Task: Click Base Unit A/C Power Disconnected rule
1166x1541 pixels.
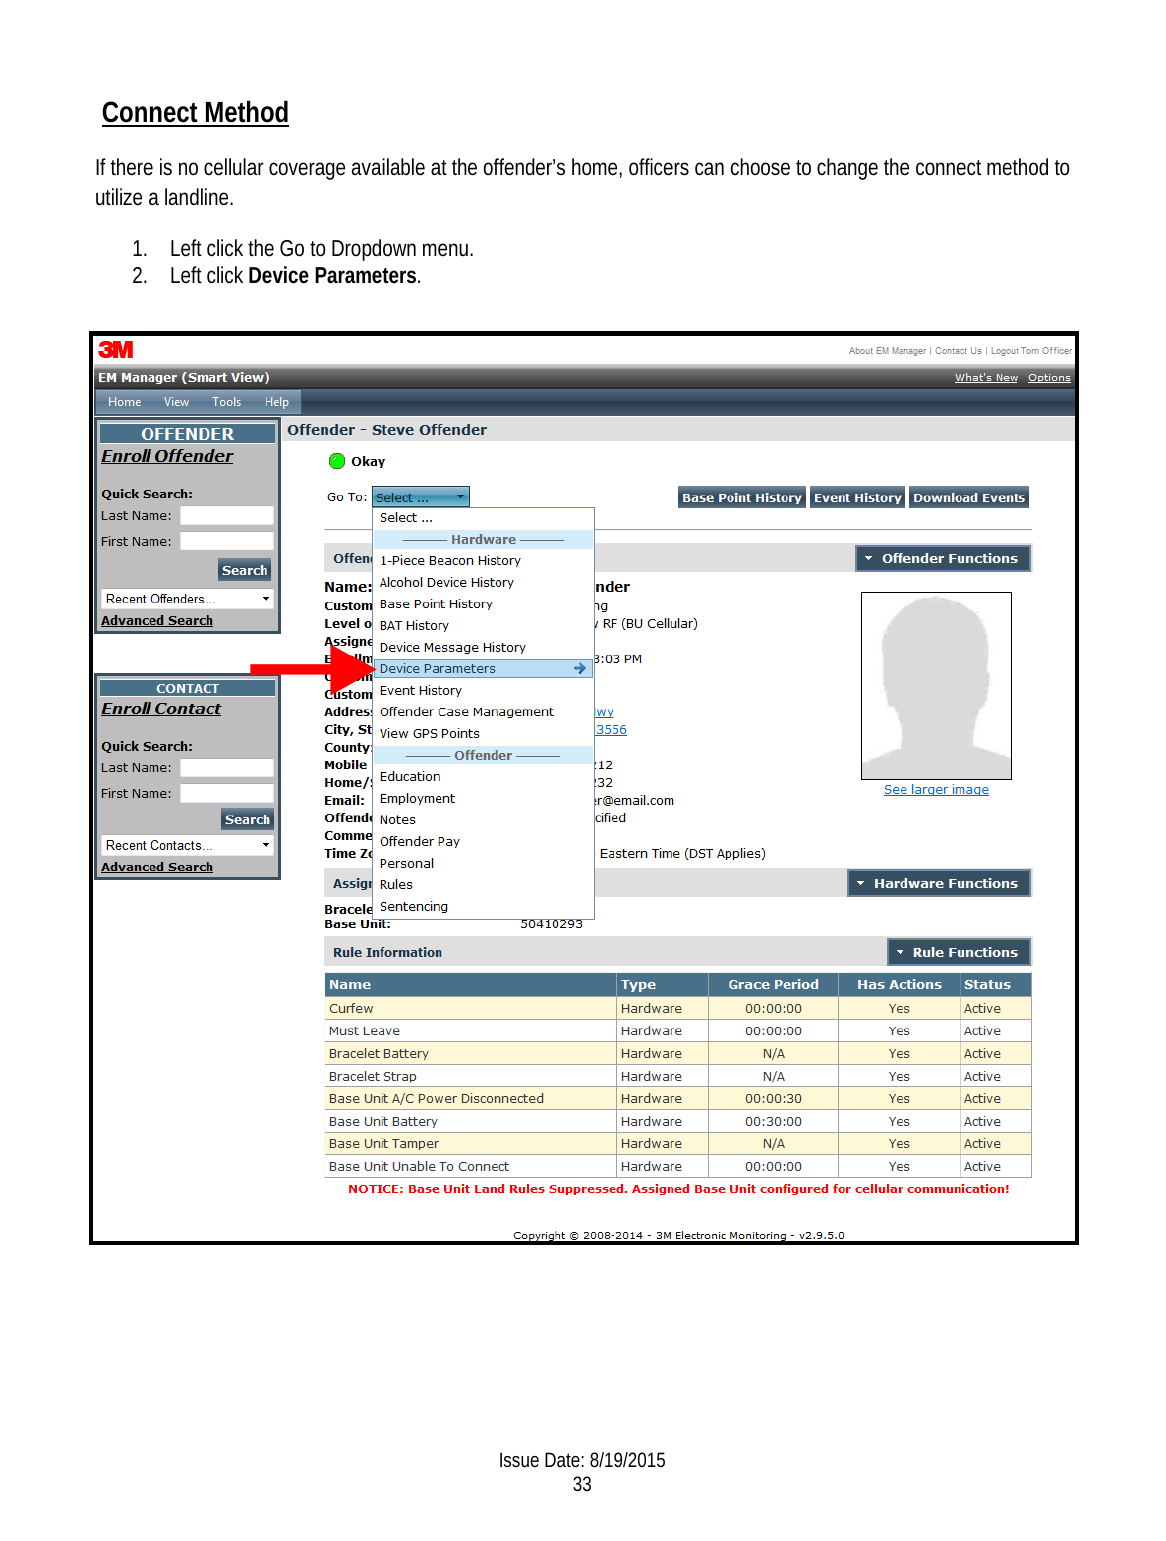Action: [x=677, y=1098]
